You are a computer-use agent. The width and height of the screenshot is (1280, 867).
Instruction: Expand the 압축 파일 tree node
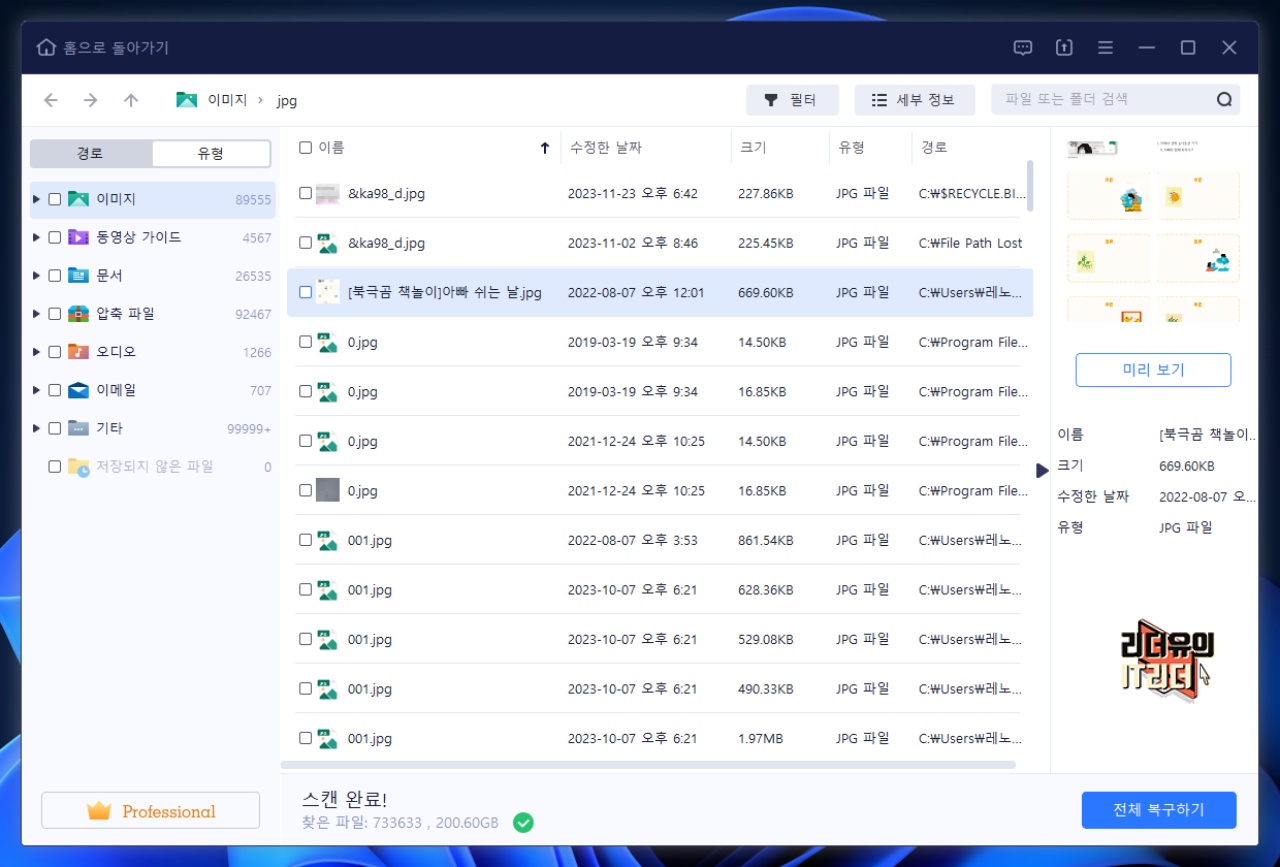[37, 314]
